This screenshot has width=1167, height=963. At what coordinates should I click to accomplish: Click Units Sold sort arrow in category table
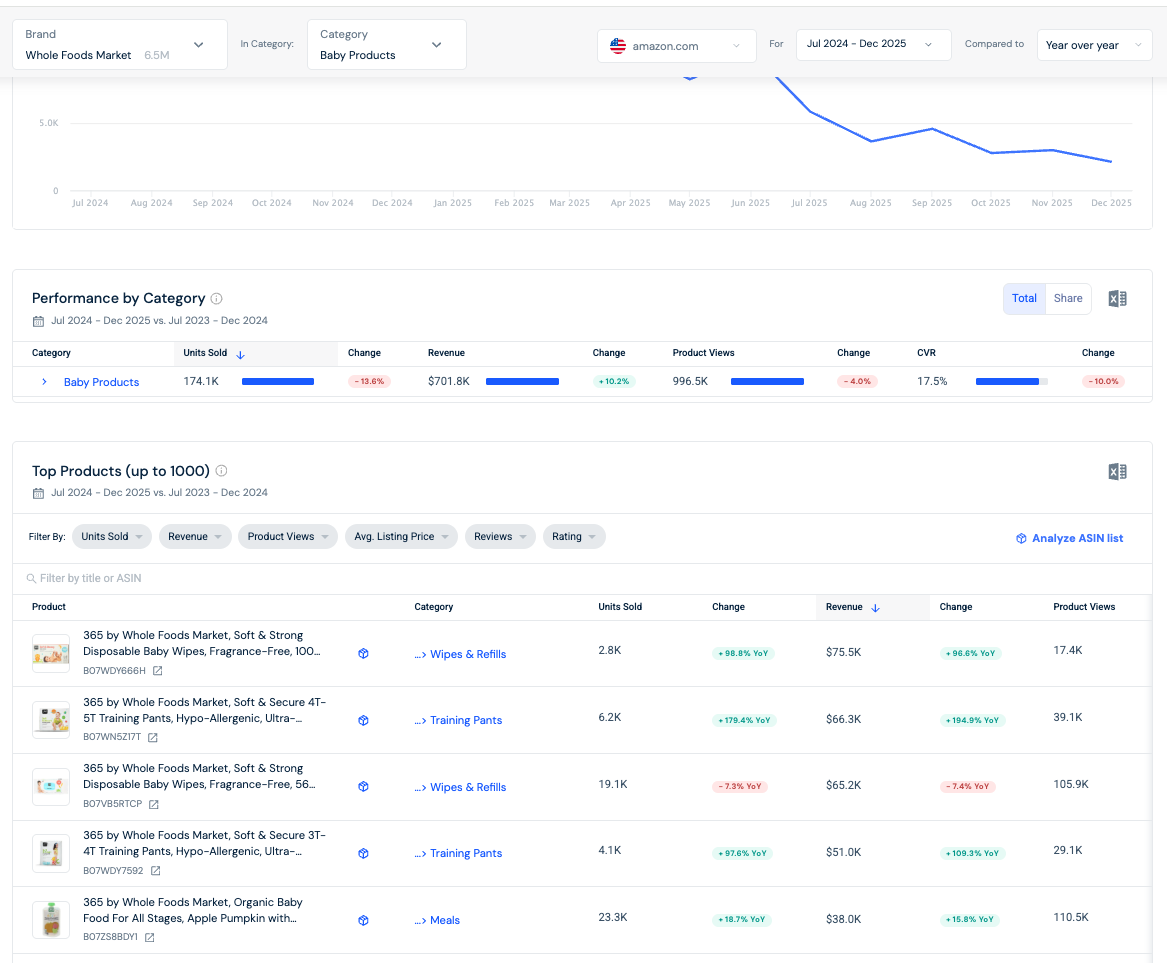tap(240, 354)
